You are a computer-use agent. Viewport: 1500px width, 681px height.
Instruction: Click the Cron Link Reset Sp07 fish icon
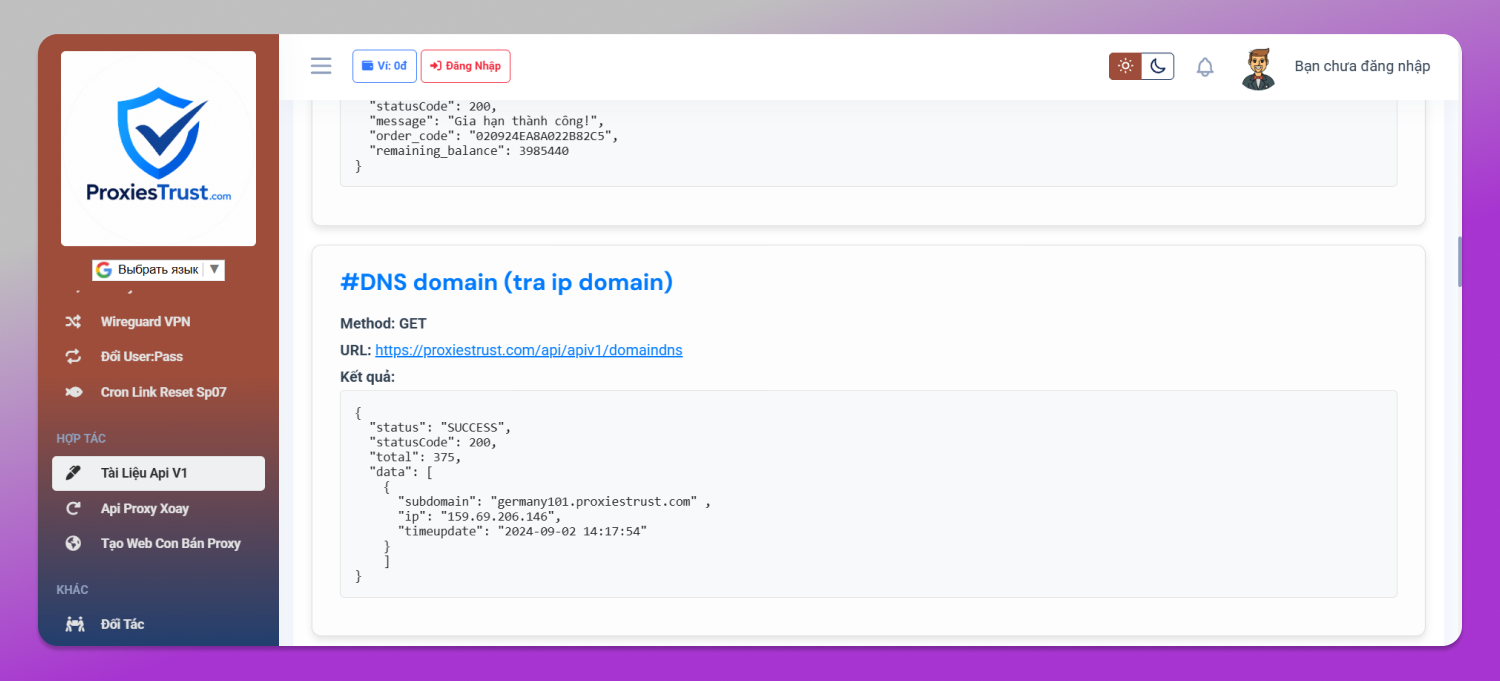point(73,392)
